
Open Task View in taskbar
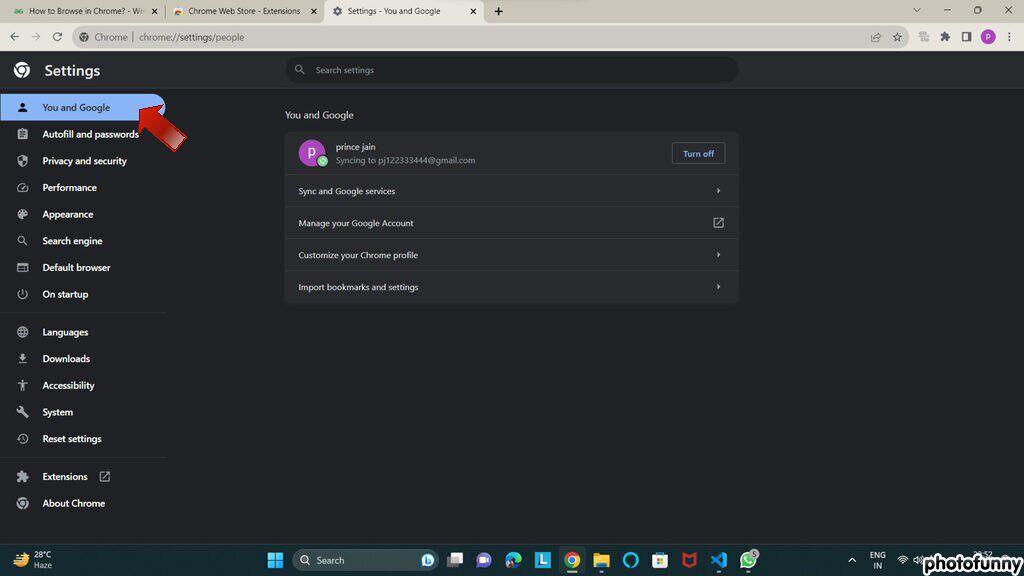click(455, 560)
